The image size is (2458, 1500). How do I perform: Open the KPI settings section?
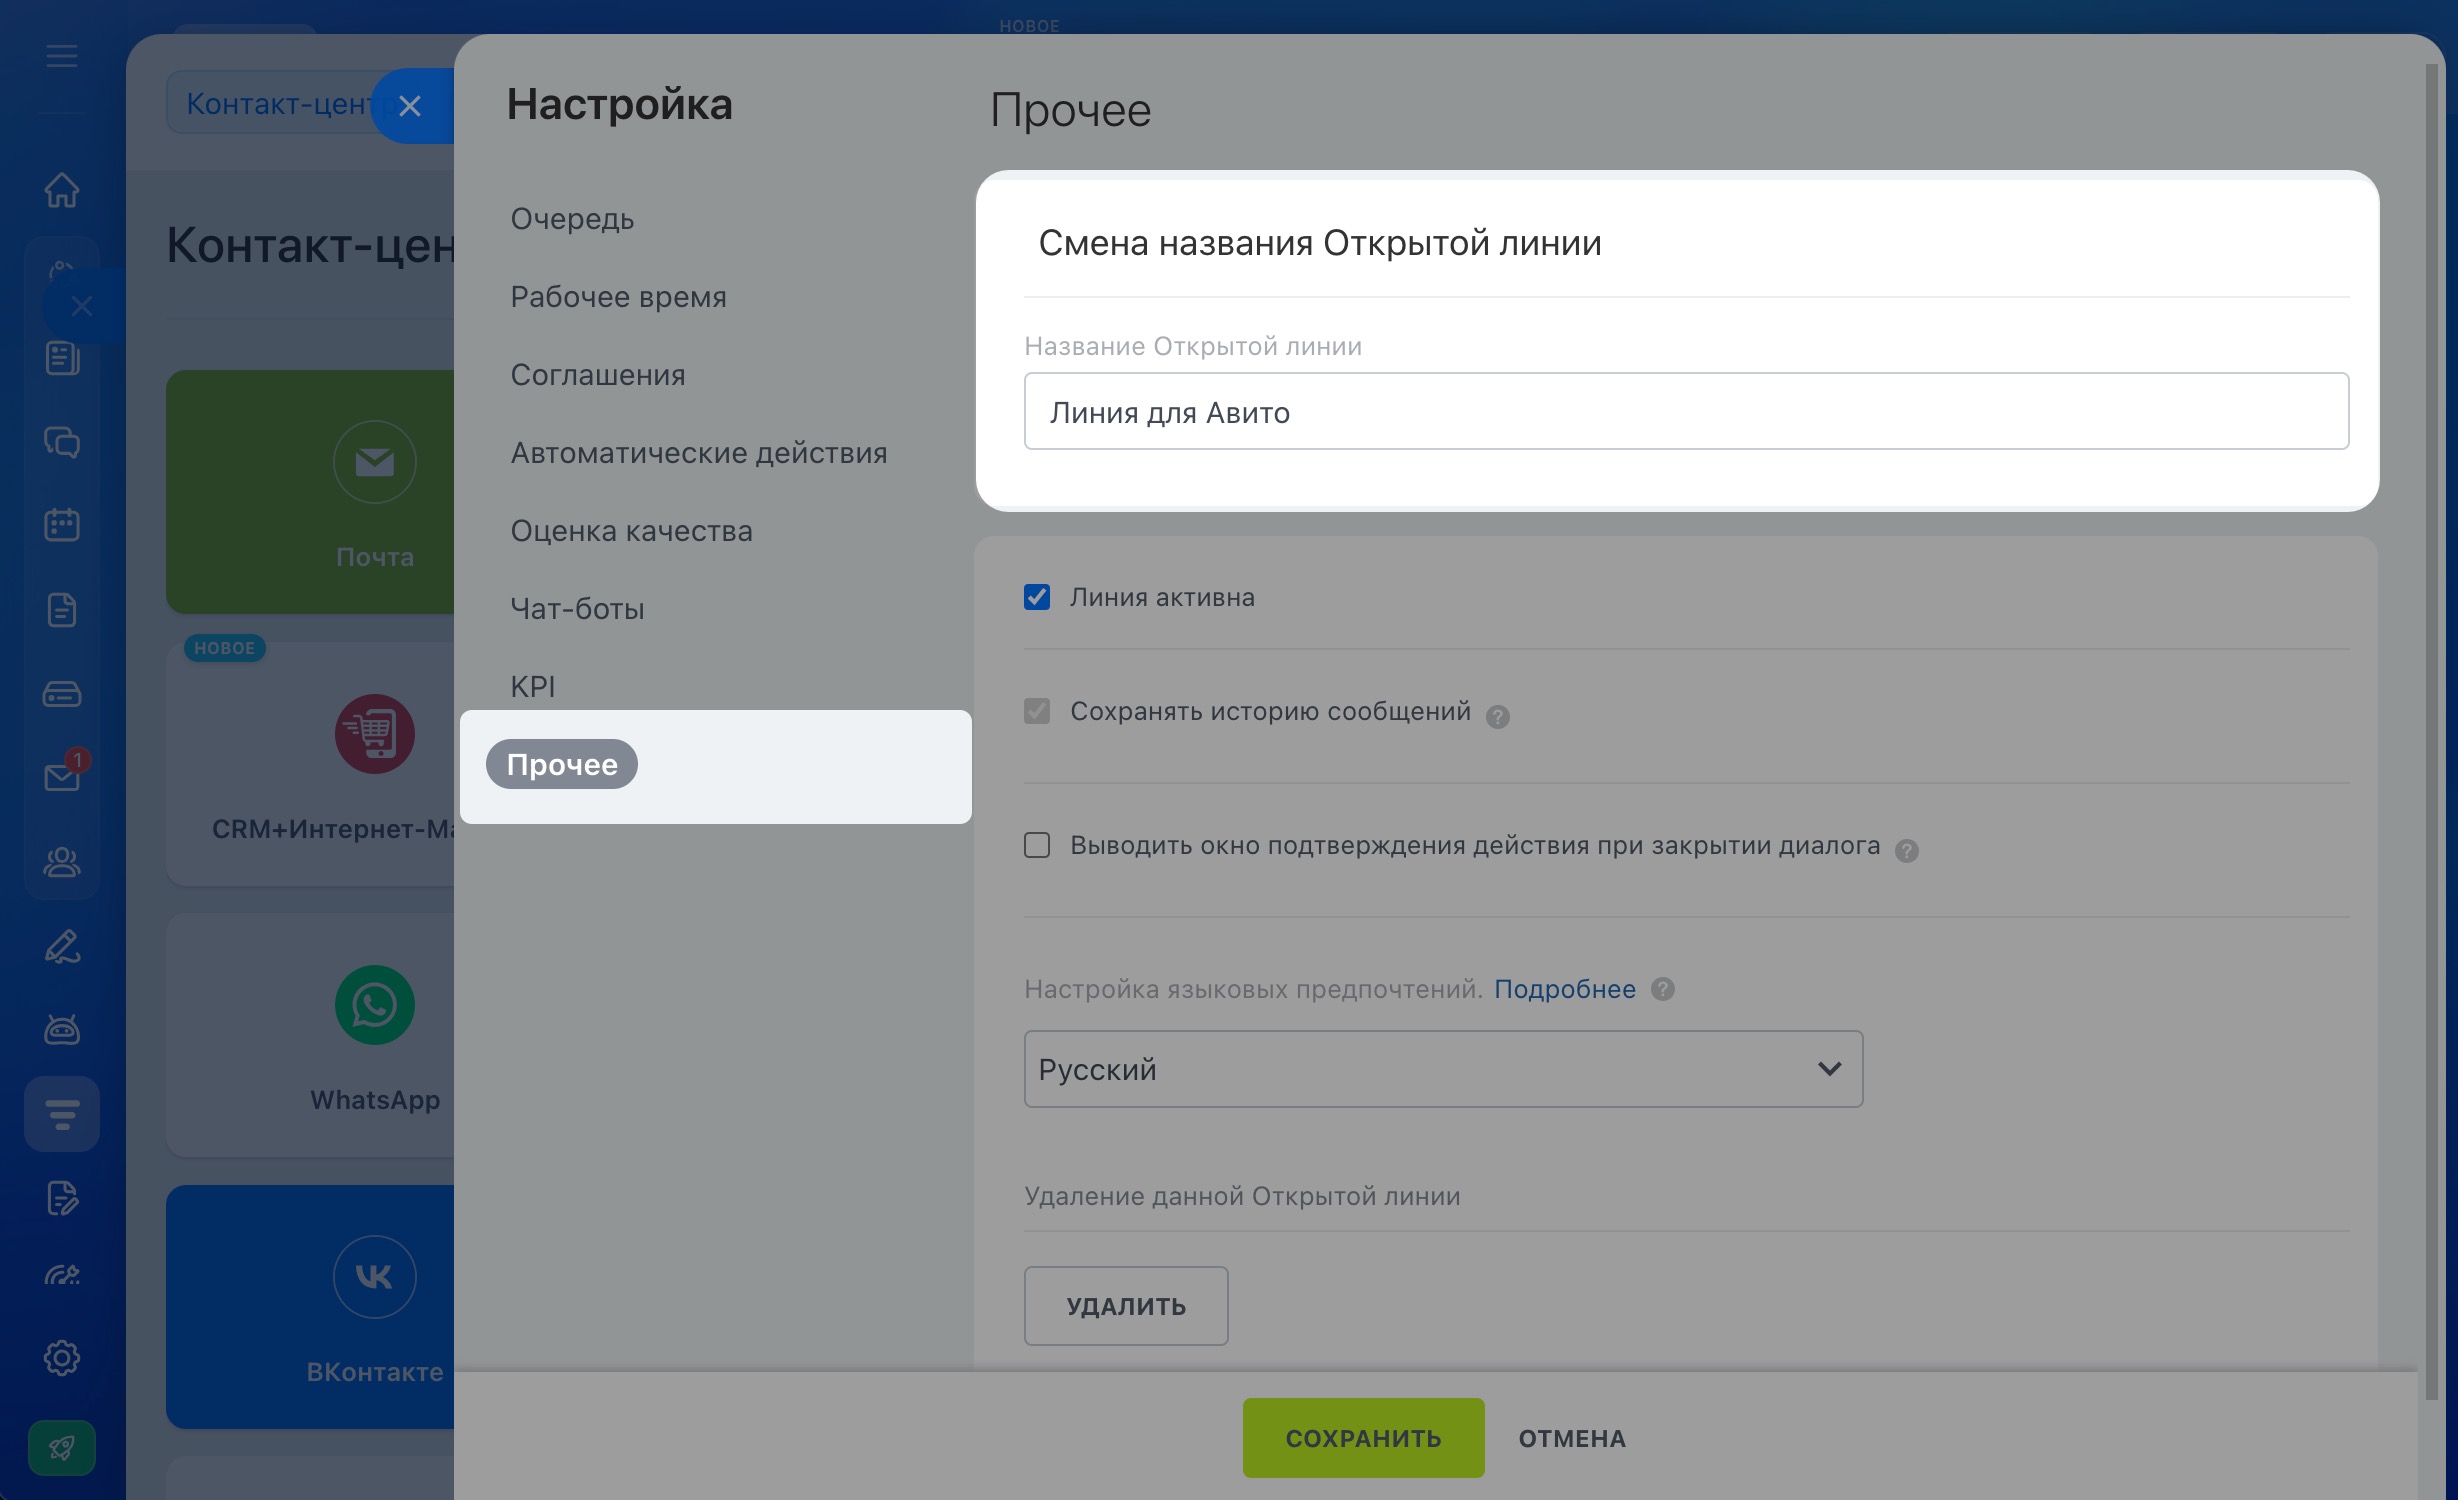tap(533, 687)
